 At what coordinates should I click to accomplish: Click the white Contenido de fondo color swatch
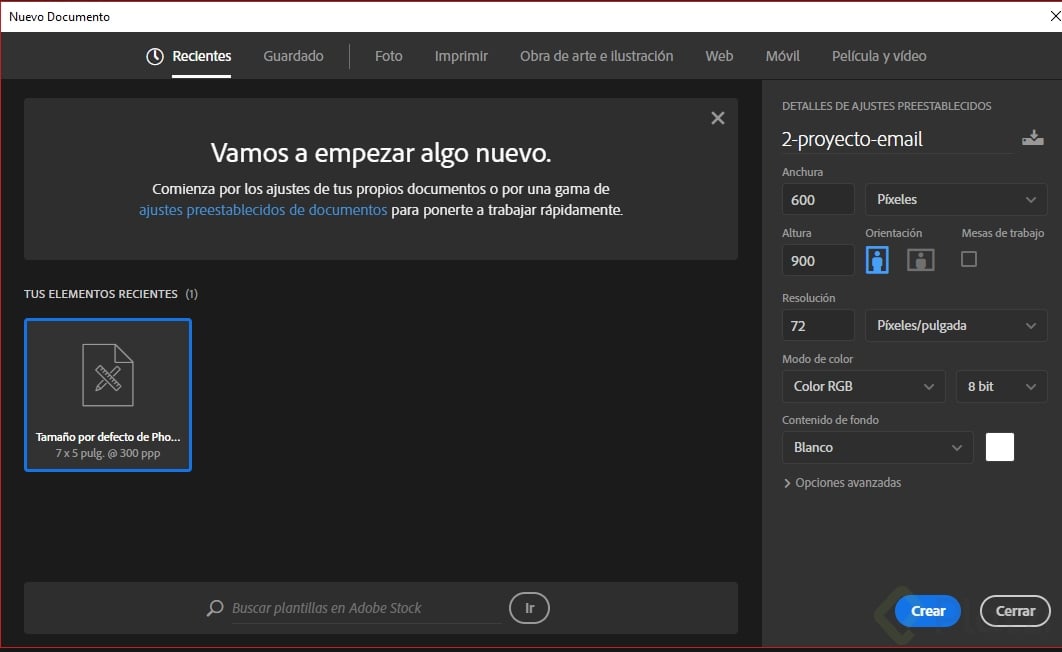click(x=999, y=447)
